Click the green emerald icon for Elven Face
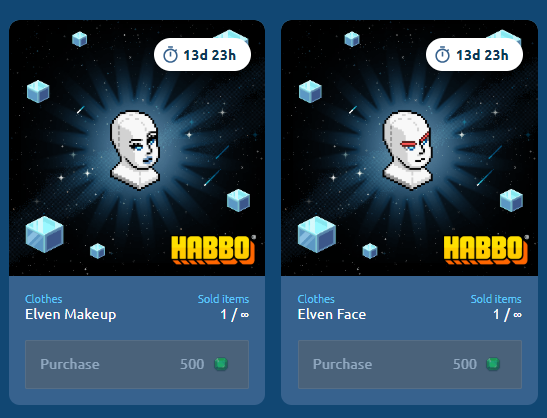The width and height of the screenshot is (547, 418). point(493,364)
